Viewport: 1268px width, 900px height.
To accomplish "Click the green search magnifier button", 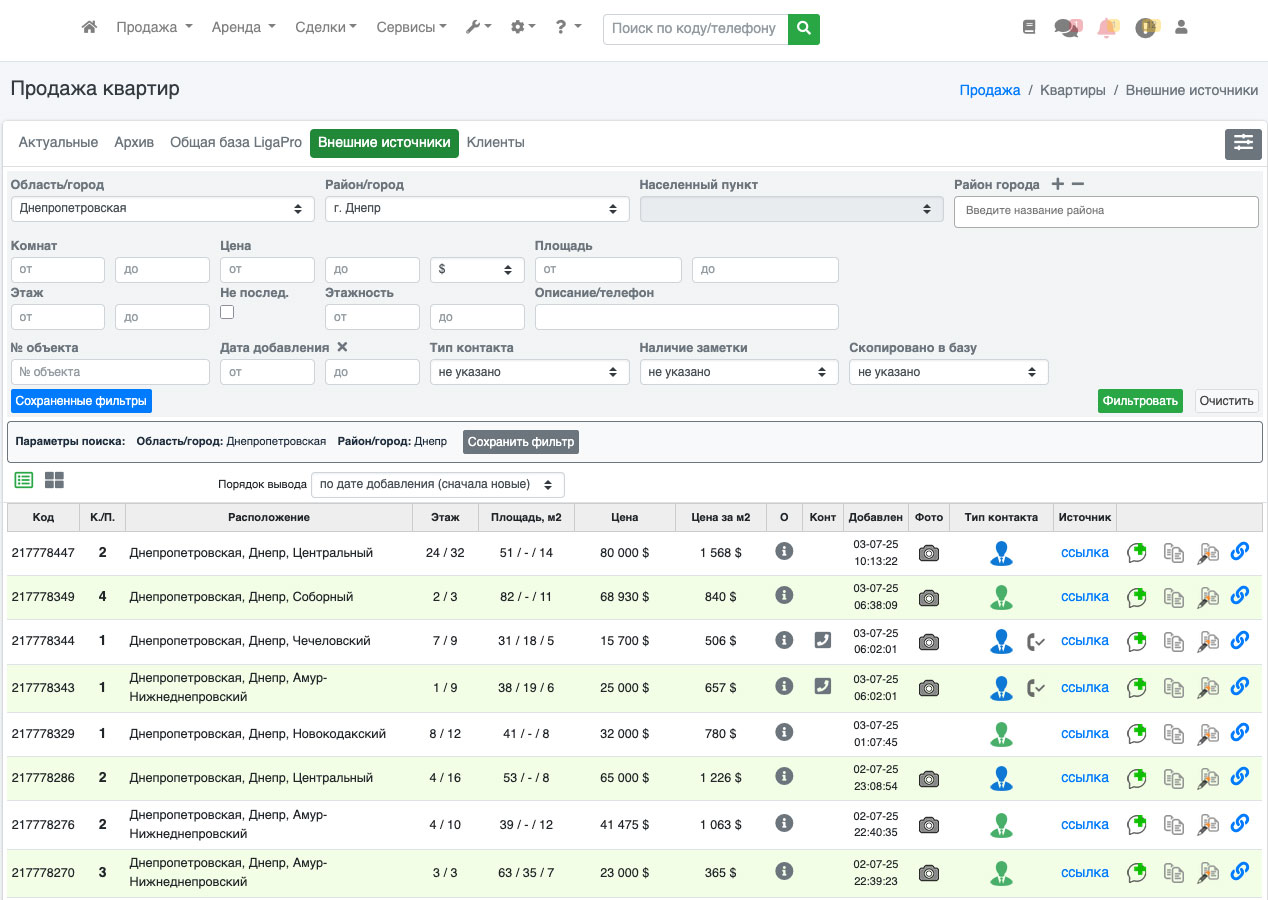I will pyautogui.click(x=803, y=29).
